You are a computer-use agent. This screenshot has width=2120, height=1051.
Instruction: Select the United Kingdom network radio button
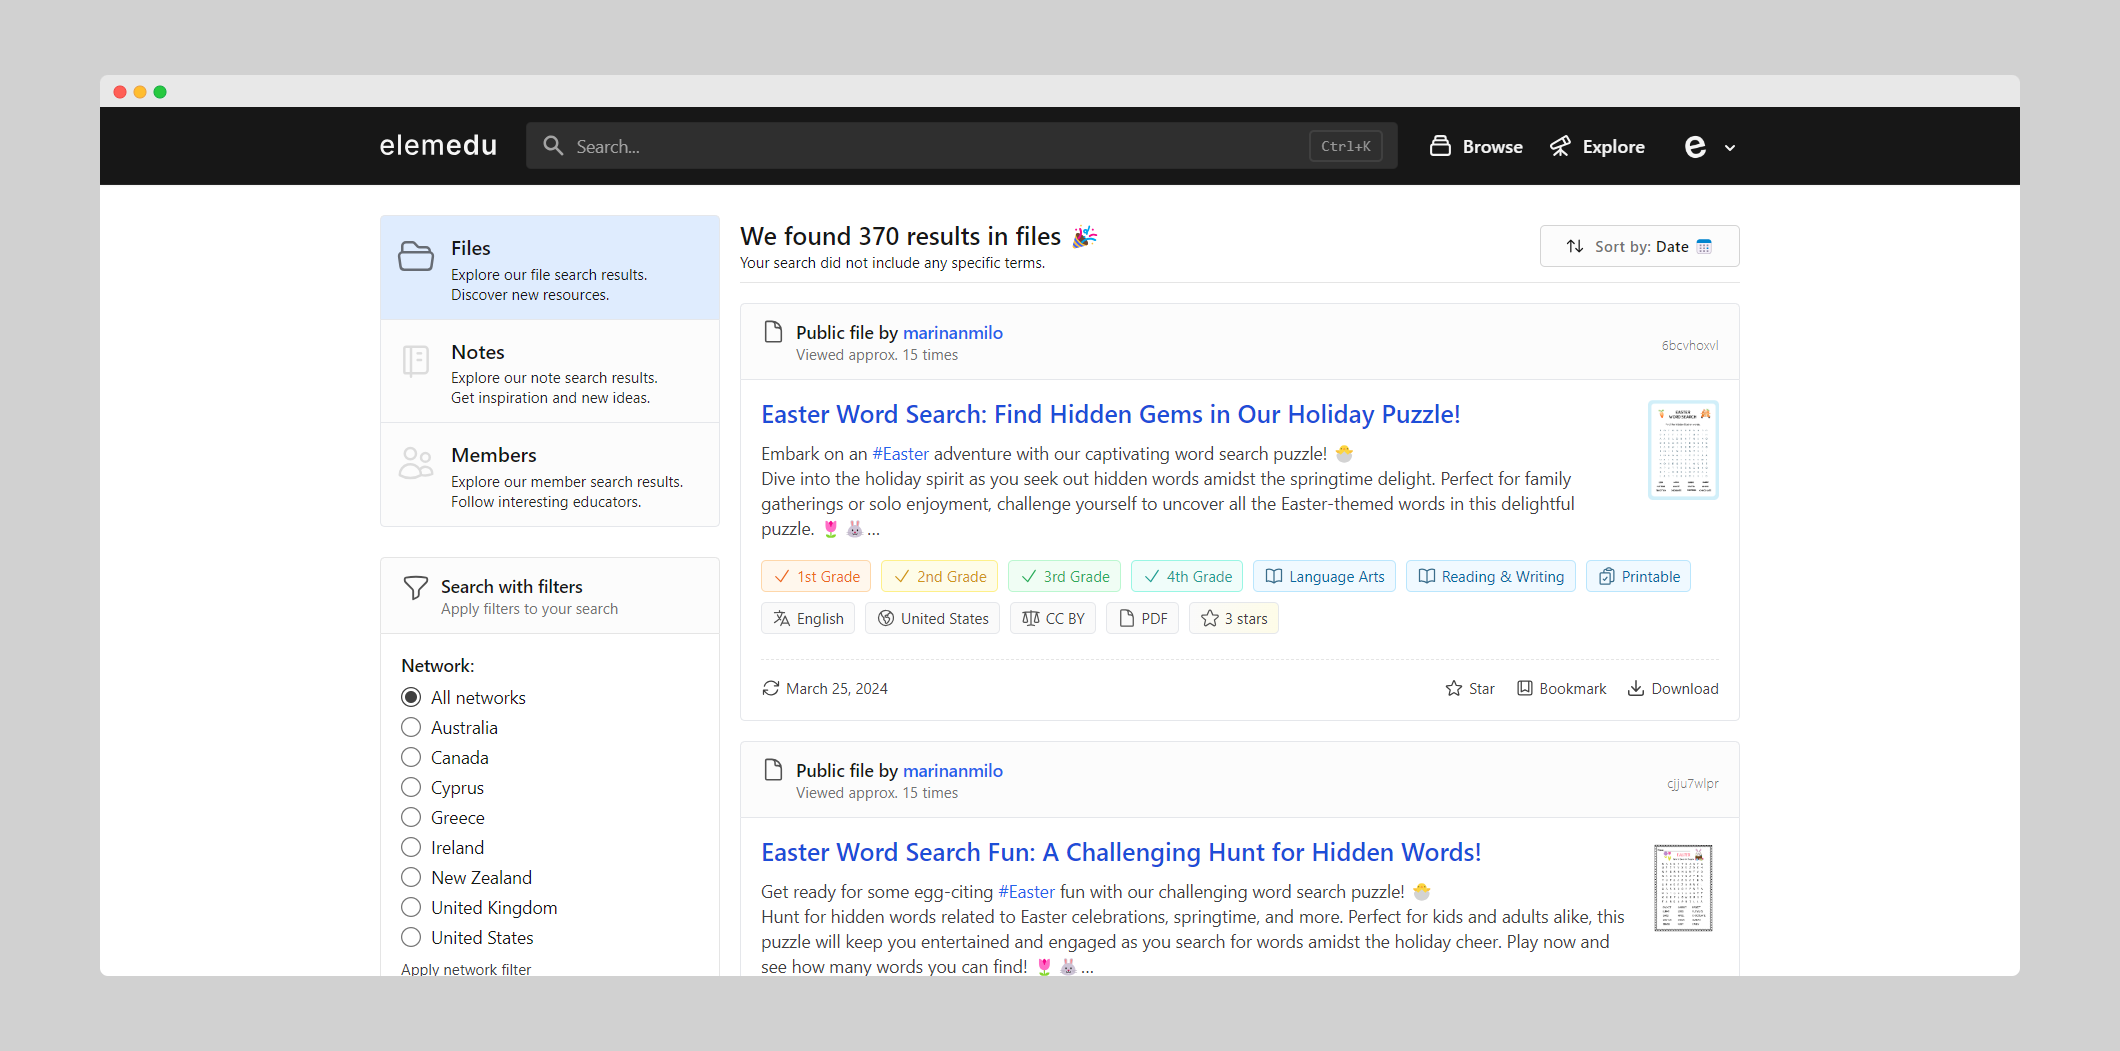click(x=411, y=907)
